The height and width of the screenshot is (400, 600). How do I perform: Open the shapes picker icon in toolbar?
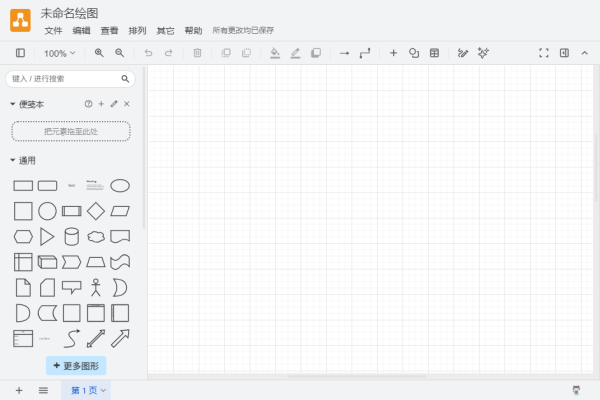click(414, 53)
